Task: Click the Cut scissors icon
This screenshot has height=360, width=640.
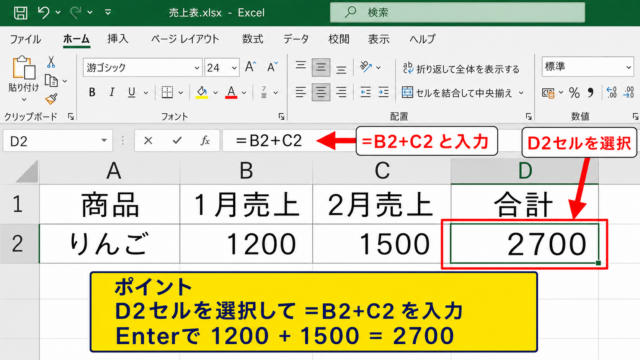Action: (x=51, y=62)
